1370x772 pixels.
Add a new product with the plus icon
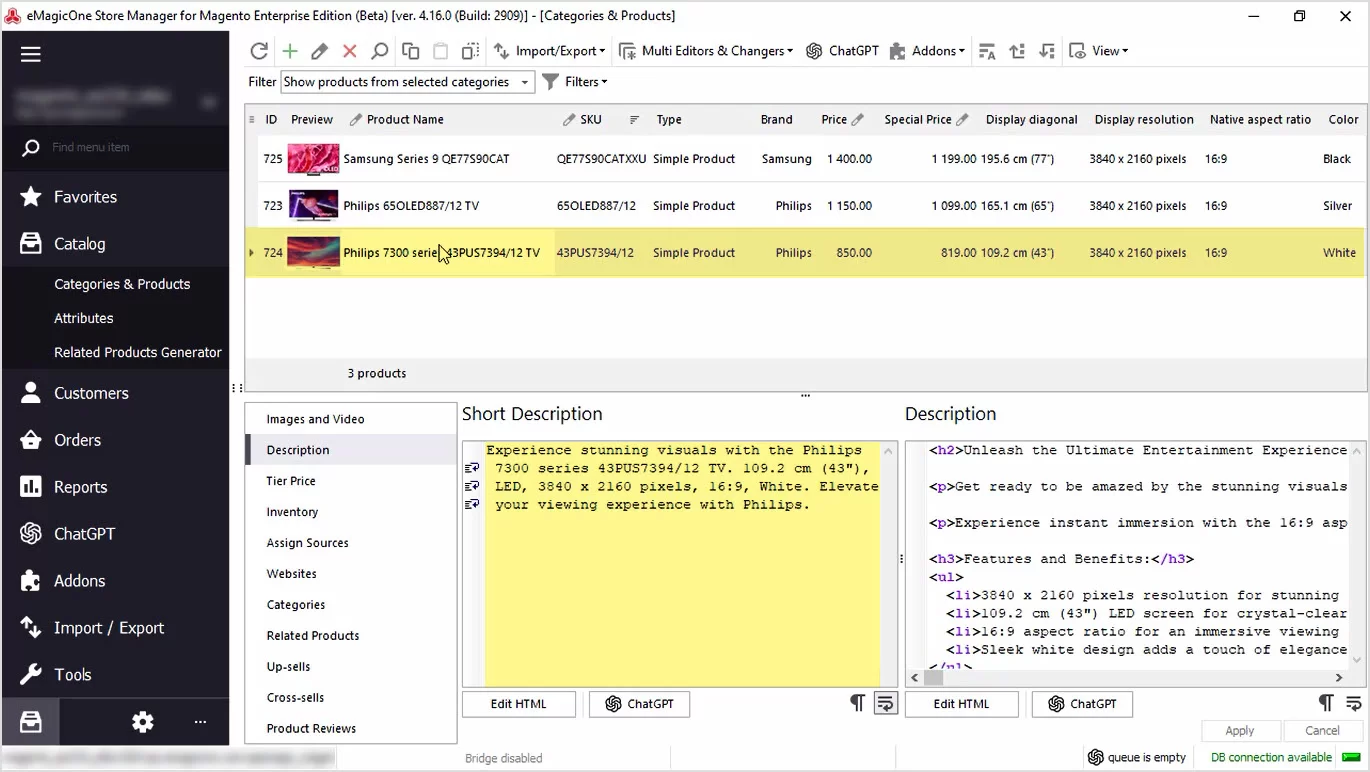[290, 51]
